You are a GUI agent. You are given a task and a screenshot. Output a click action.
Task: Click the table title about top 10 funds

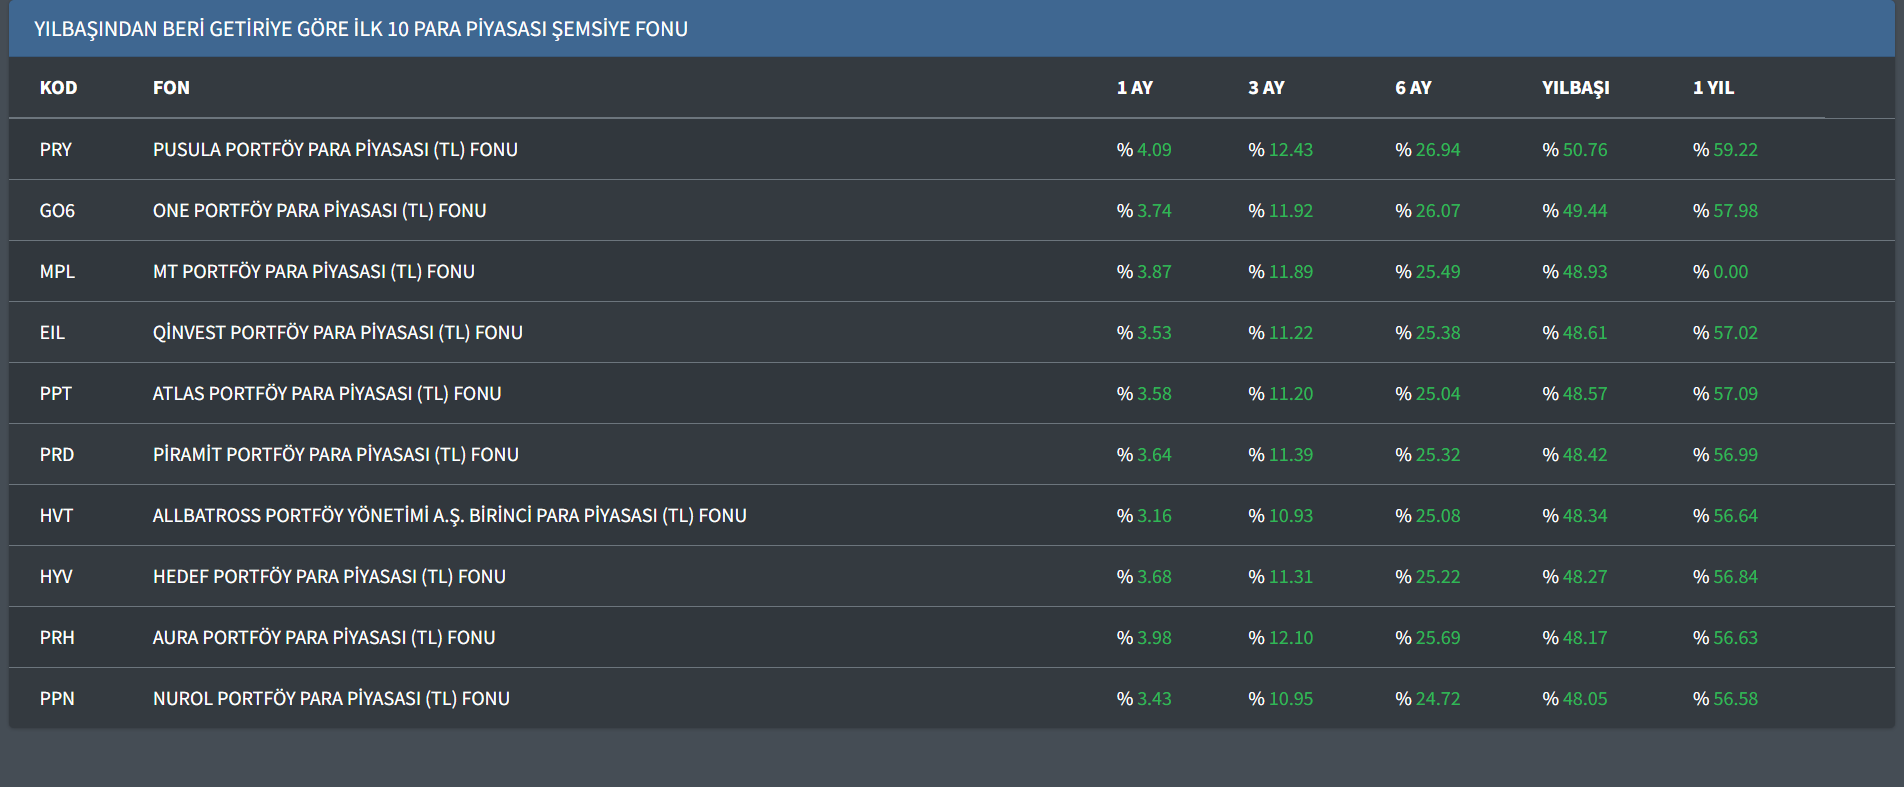[x=360, y=29]
